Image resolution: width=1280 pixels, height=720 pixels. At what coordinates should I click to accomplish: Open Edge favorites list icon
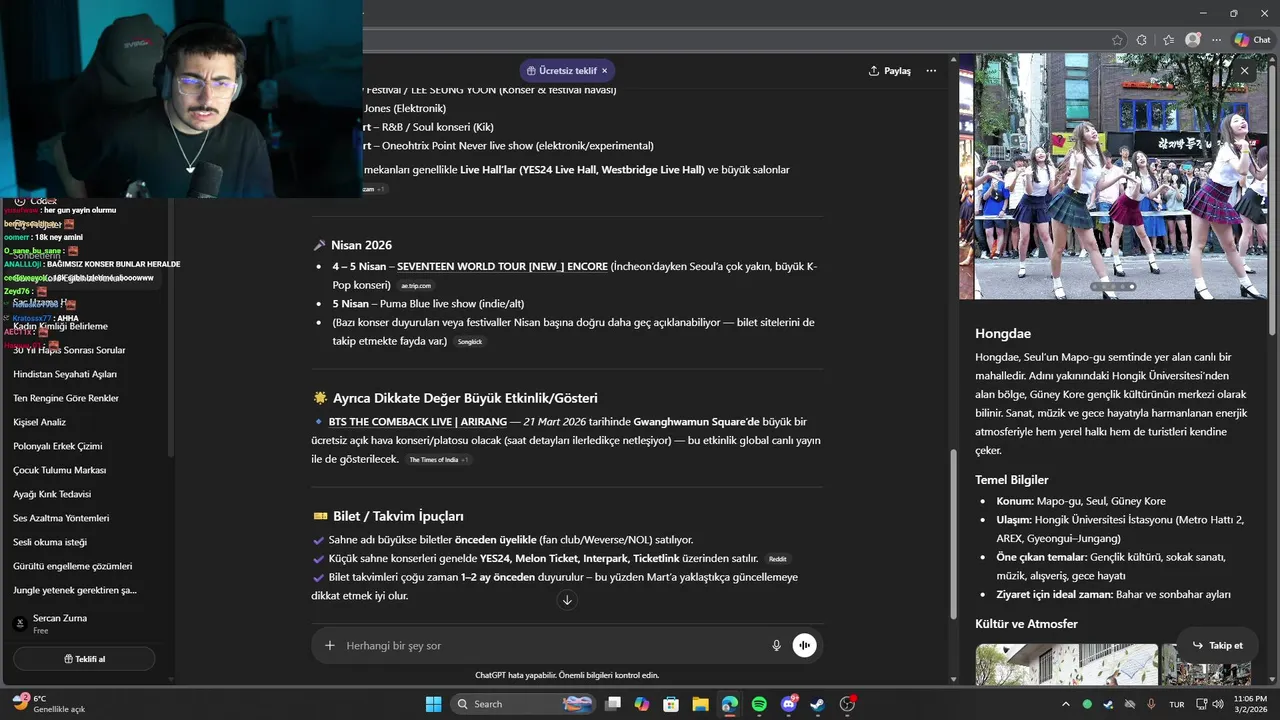[x=1167, y=40]
